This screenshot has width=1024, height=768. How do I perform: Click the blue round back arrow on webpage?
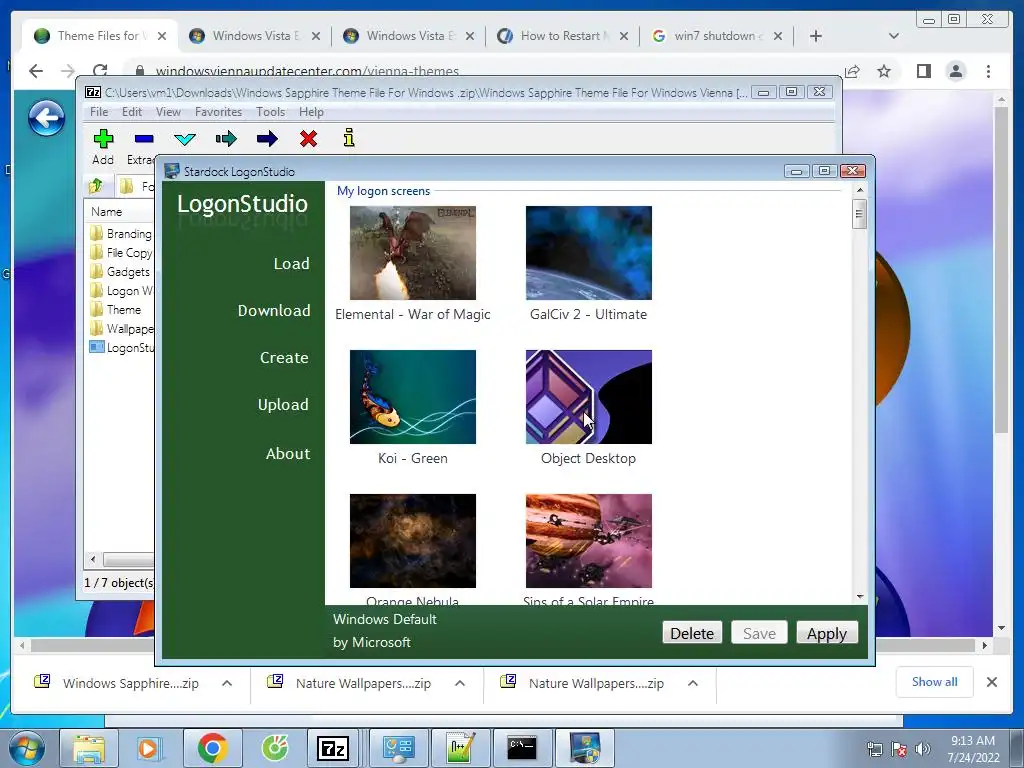46,118
